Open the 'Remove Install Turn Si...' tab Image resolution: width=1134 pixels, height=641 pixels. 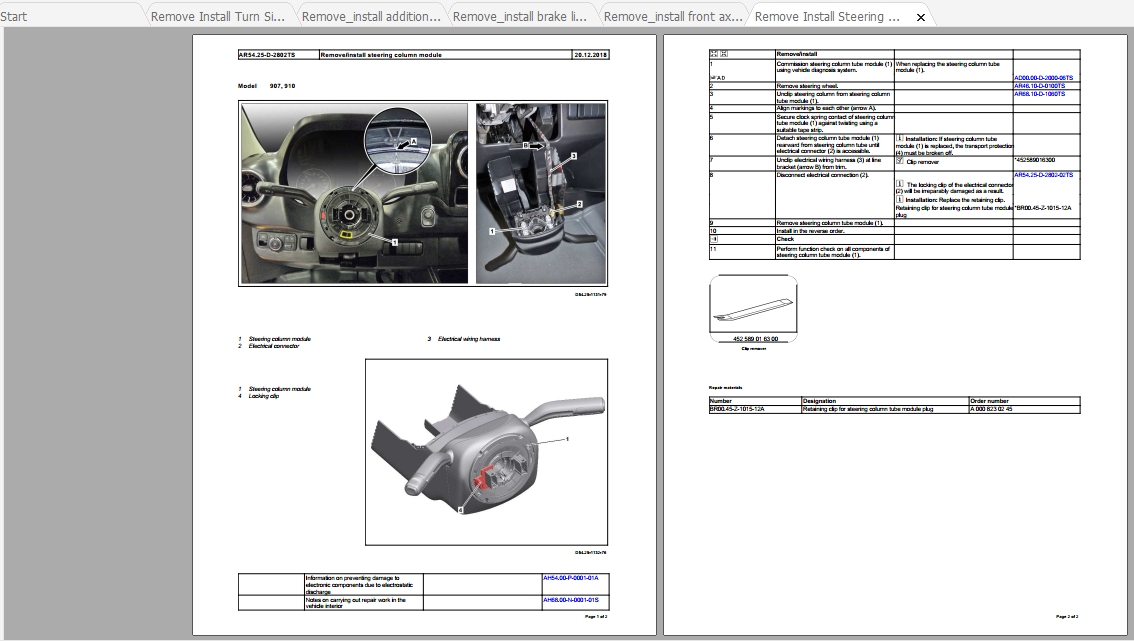[218, 16]
